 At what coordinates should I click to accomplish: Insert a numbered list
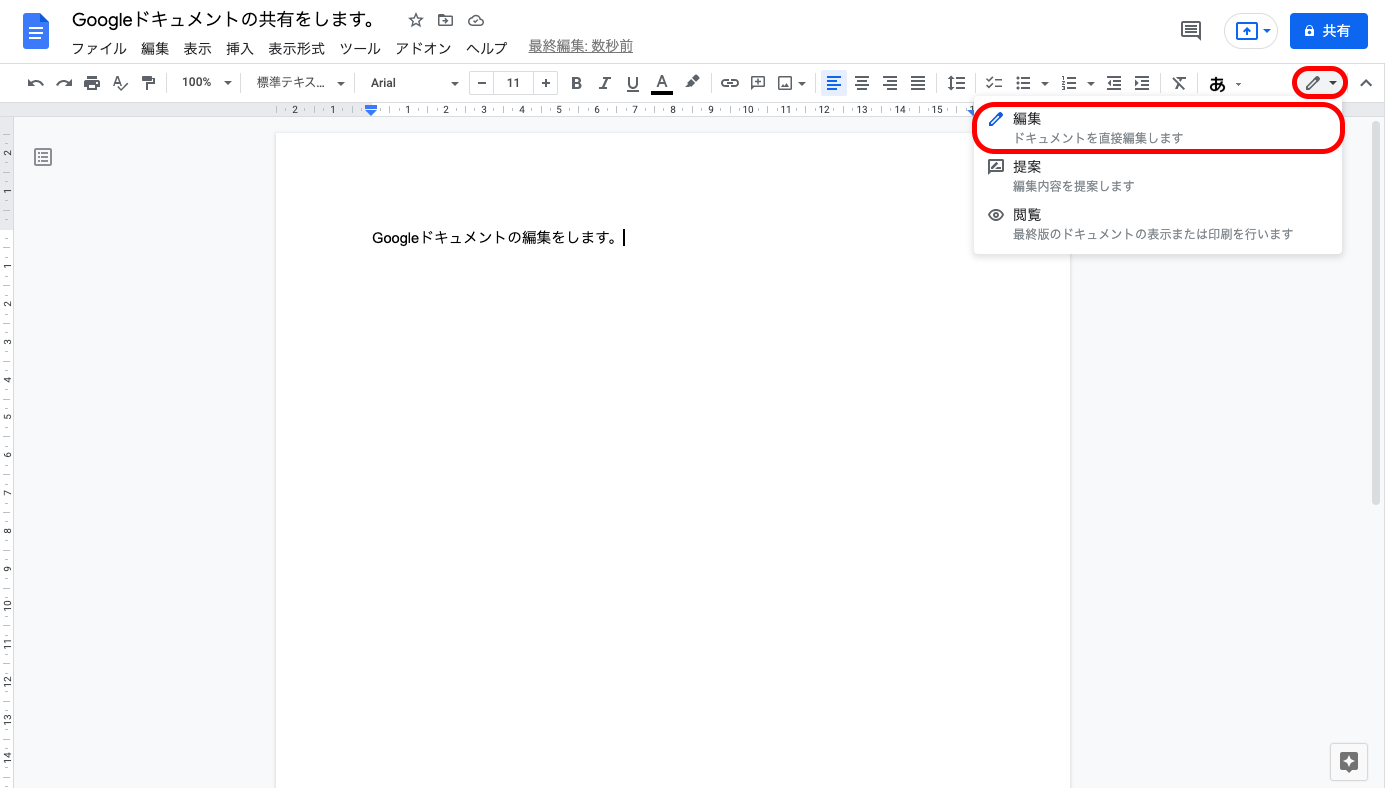pos(1069,83)
